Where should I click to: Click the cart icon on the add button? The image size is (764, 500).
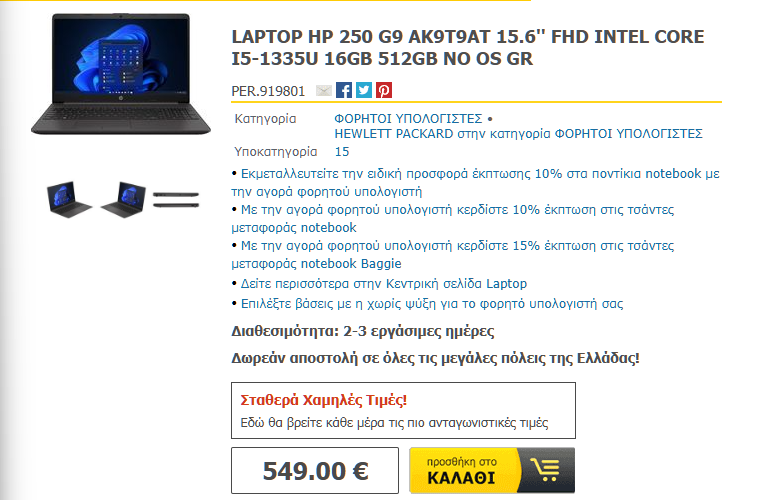point(545,471)
